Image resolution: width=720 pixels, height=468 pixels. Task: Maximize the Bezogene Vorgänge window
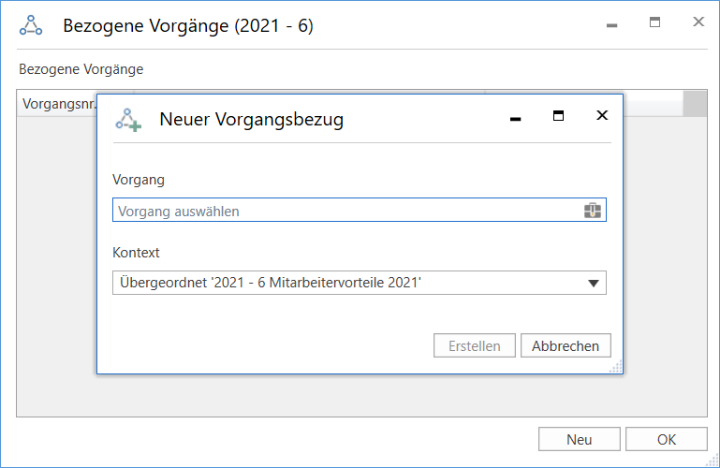point(655,23)
